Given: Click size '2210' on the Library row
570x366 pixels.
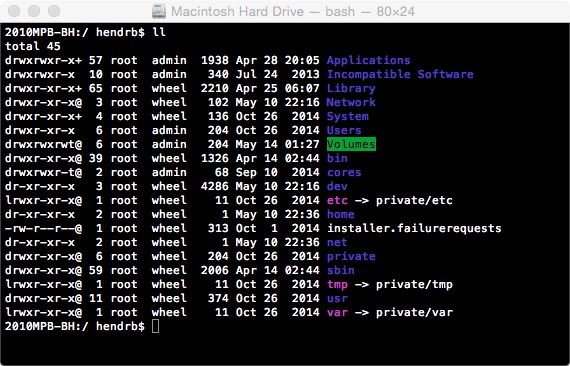Looking at the screenshot, I should 215,88.
